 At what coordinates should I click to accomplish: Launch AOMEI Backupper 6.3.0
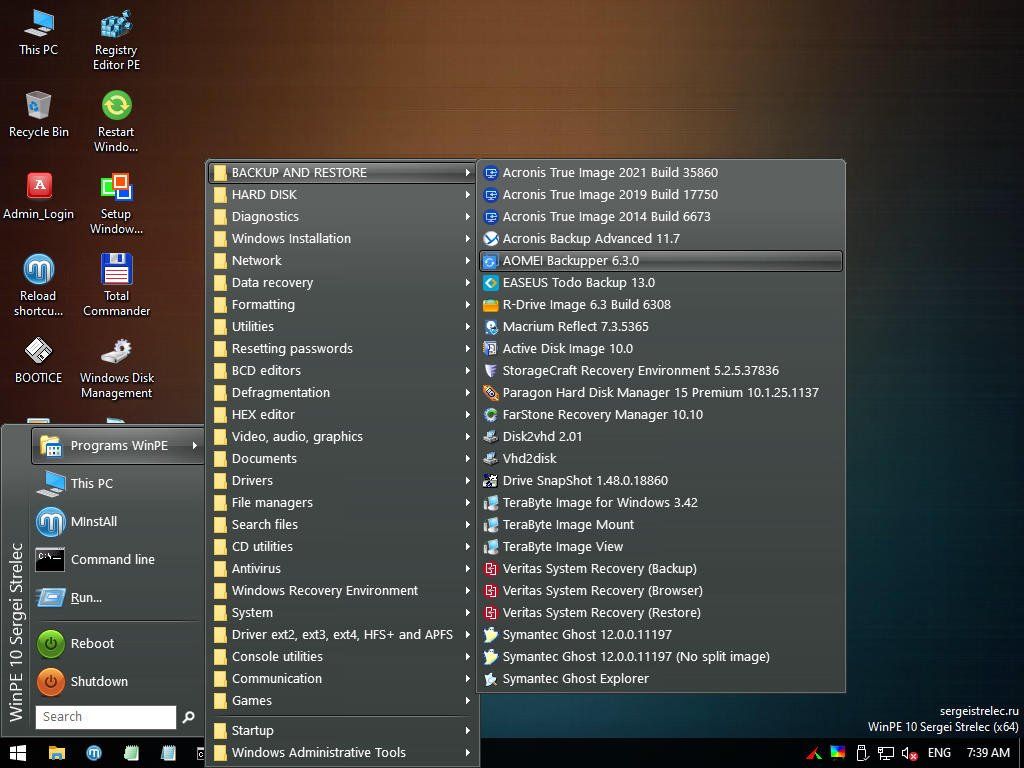661,261
